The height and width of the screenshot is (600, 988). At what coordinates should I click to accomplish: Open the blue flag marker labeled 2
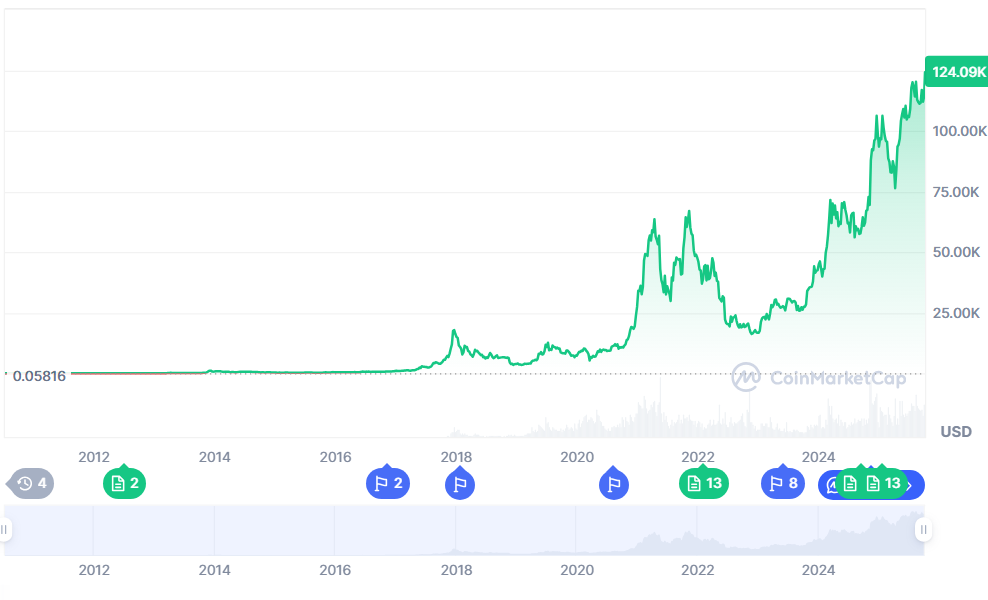tap(388, 484)
